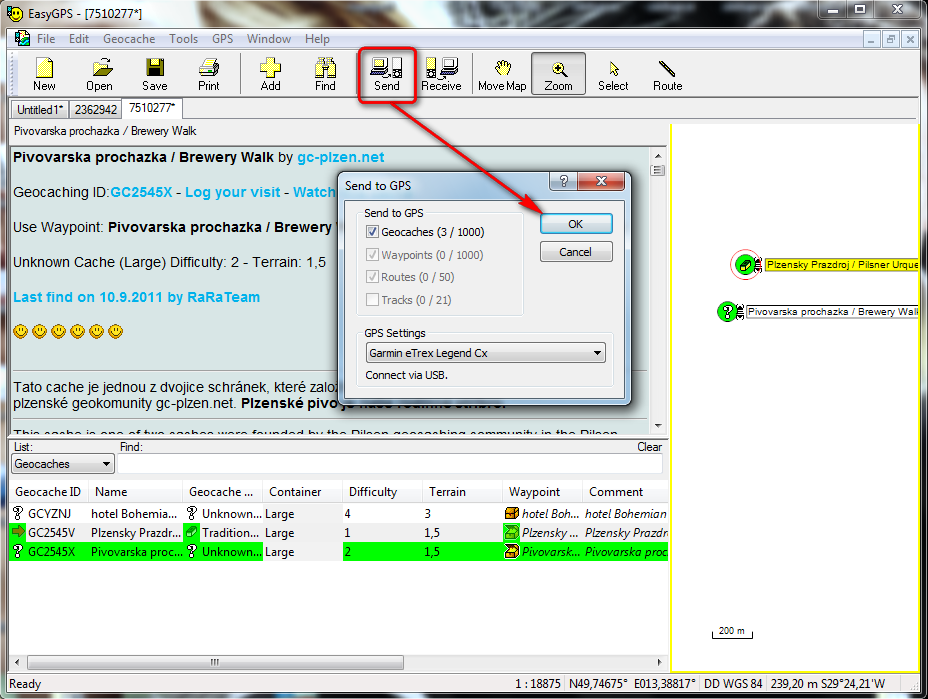The width and height of the screenshot is (928, 699).
Task: Click the description panel scroll up arrow
Action: (x=658, y=156)
